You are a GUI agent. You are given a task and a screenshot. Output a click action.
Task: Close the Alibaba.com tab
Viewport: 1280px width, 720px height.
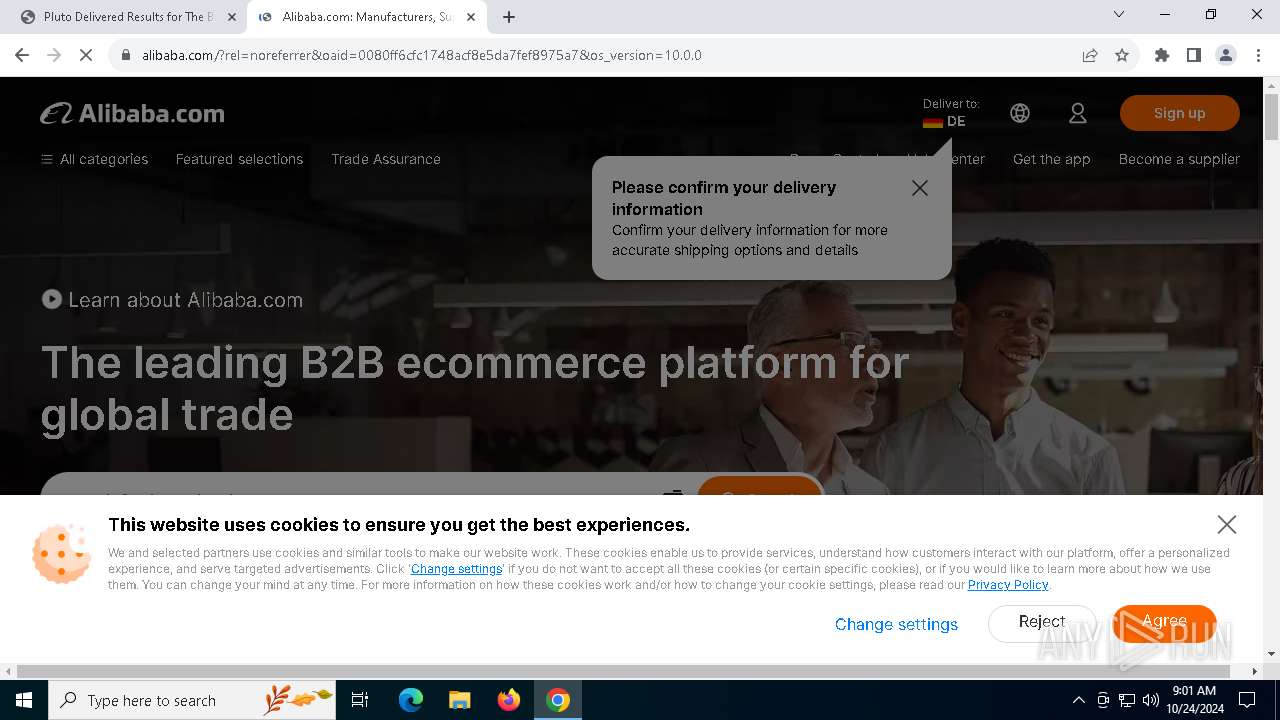(x=472, y=17)
